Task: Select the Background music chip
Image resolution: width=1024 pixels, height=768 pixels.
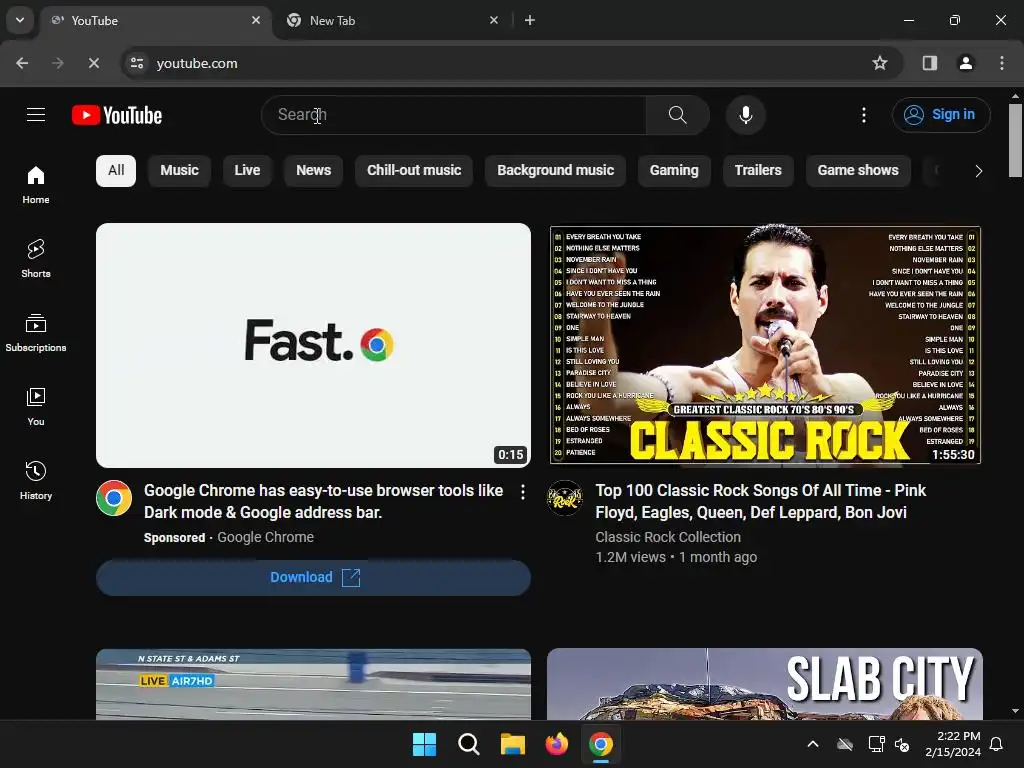Action: point(556,170)
